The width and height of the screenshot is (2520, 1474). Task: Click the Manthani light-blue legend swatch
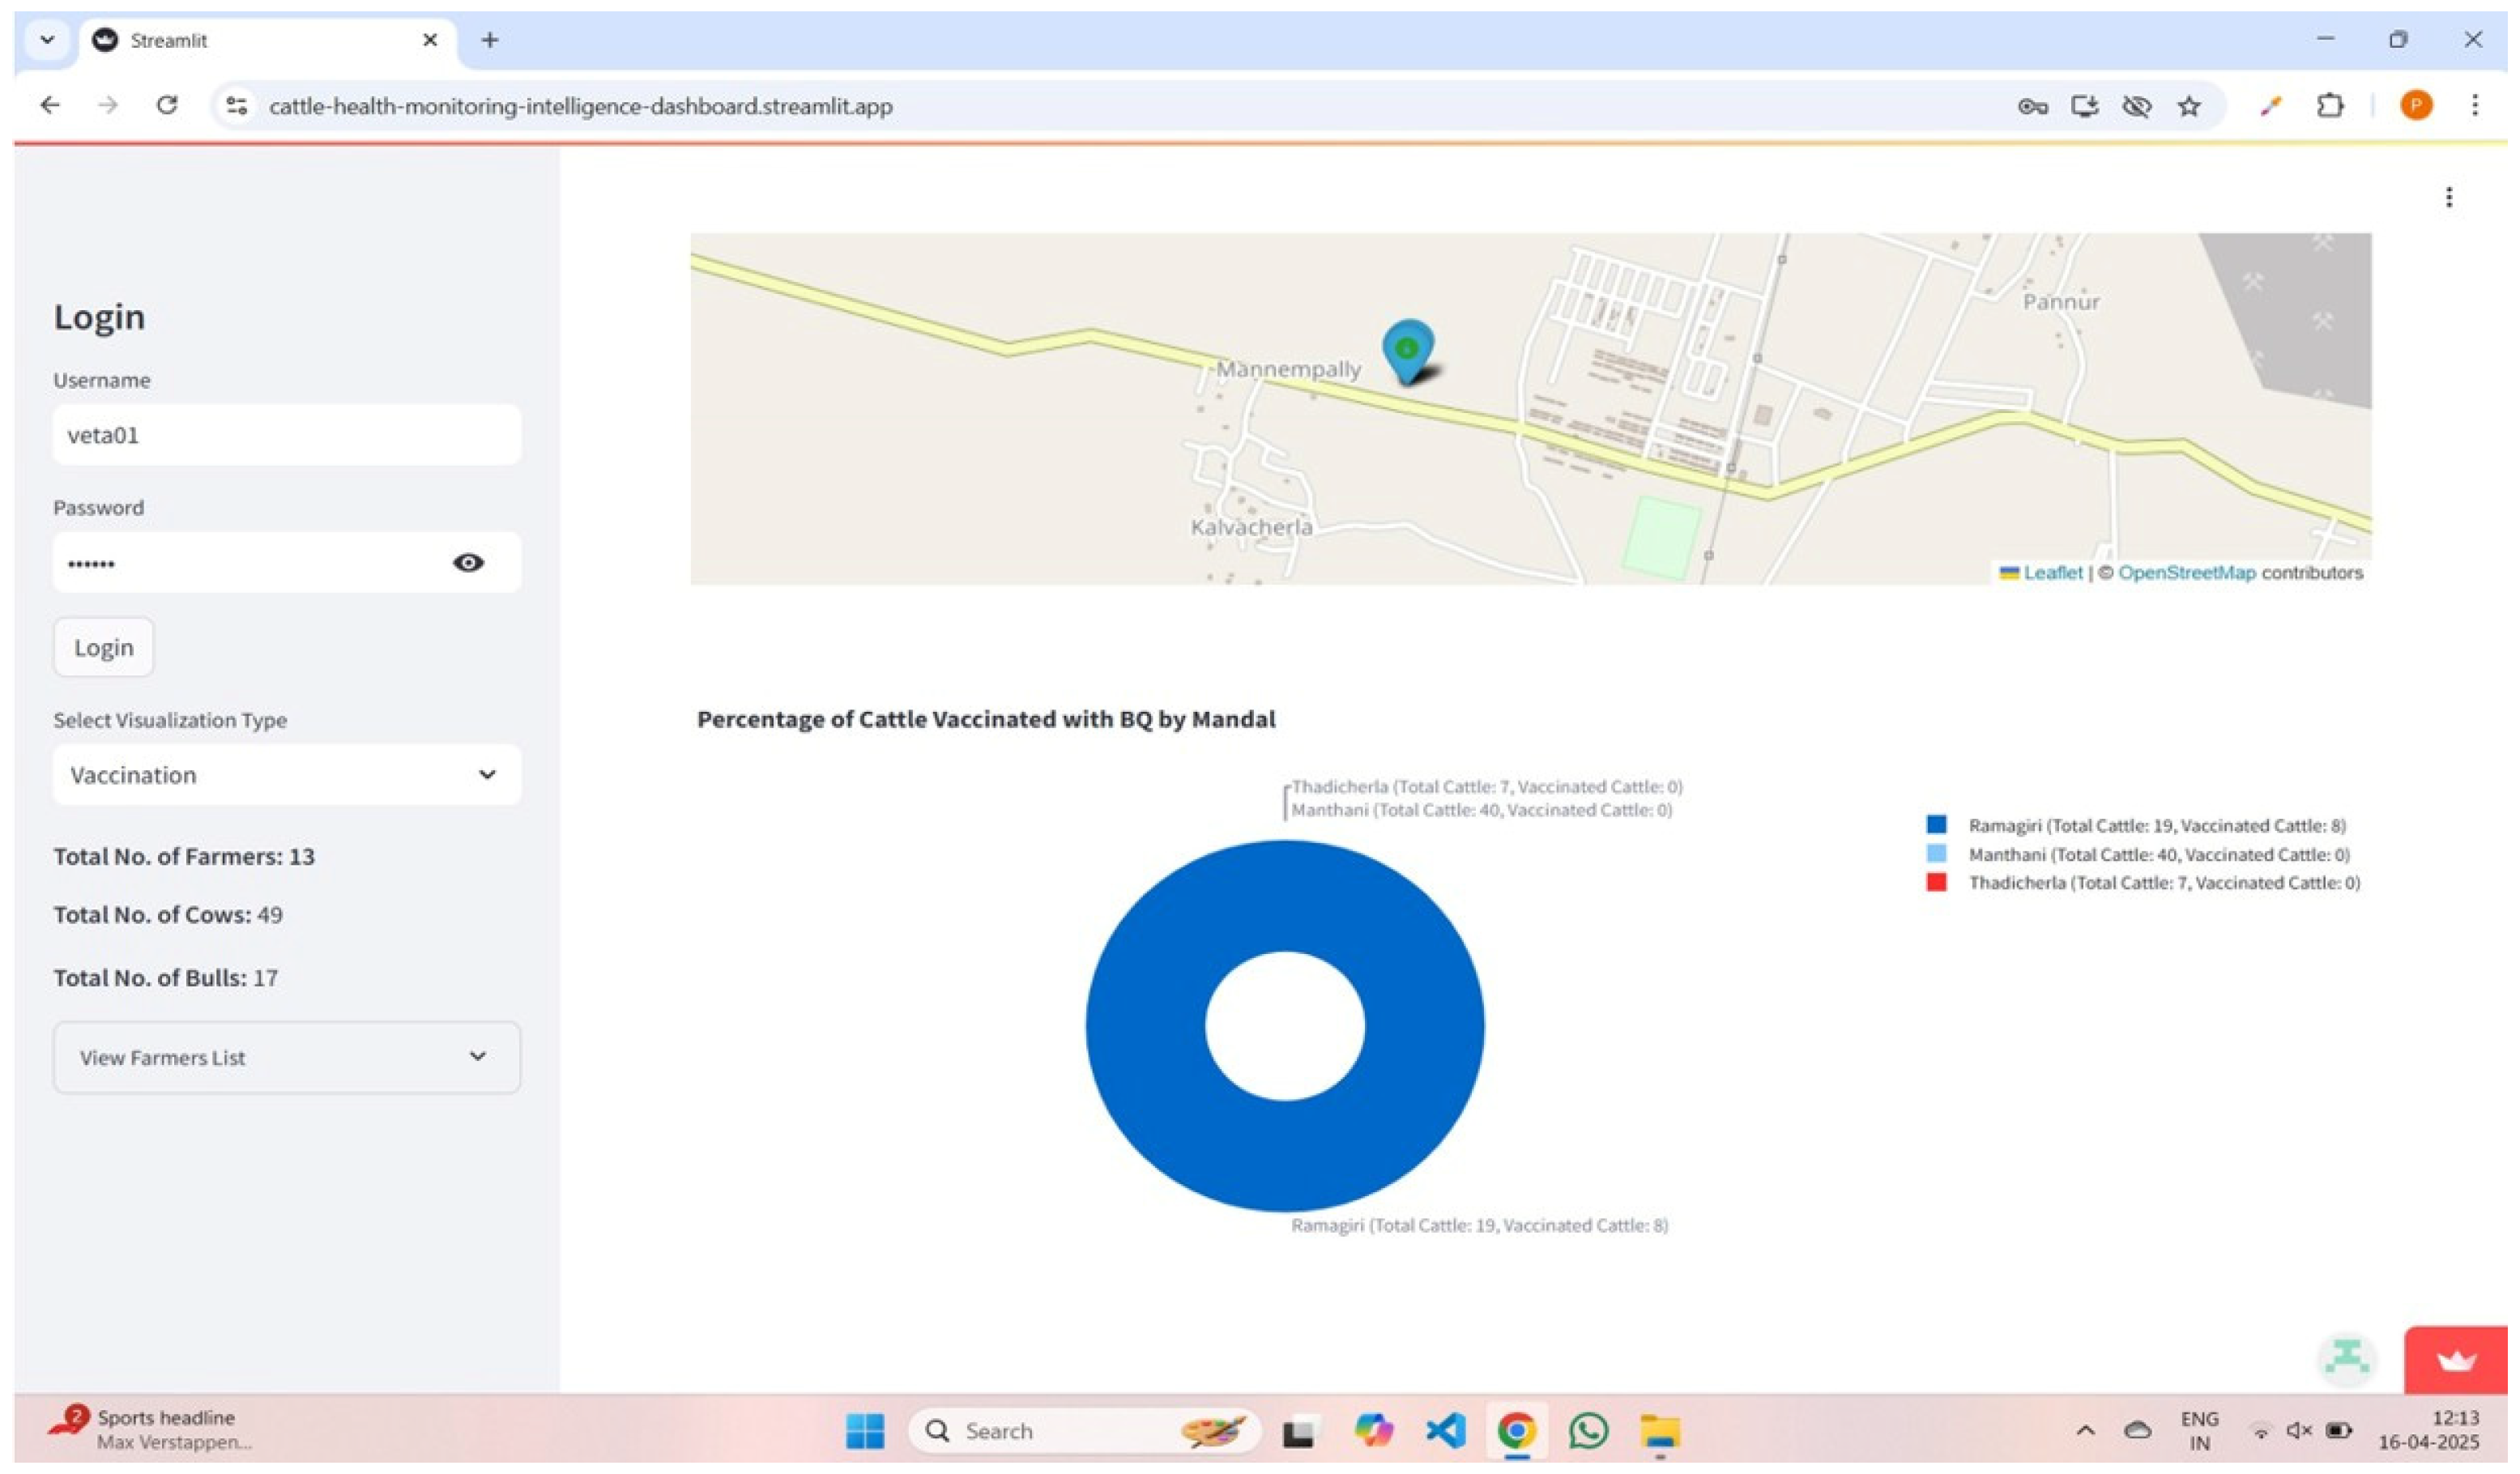pos(1936,854)
